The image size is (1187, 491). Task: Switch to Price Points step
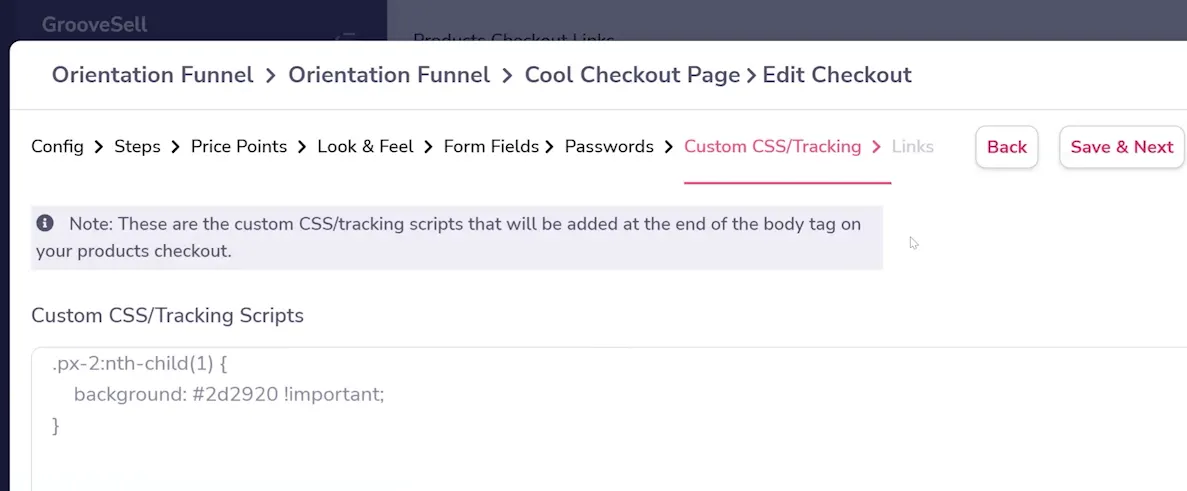pos(239,147)
